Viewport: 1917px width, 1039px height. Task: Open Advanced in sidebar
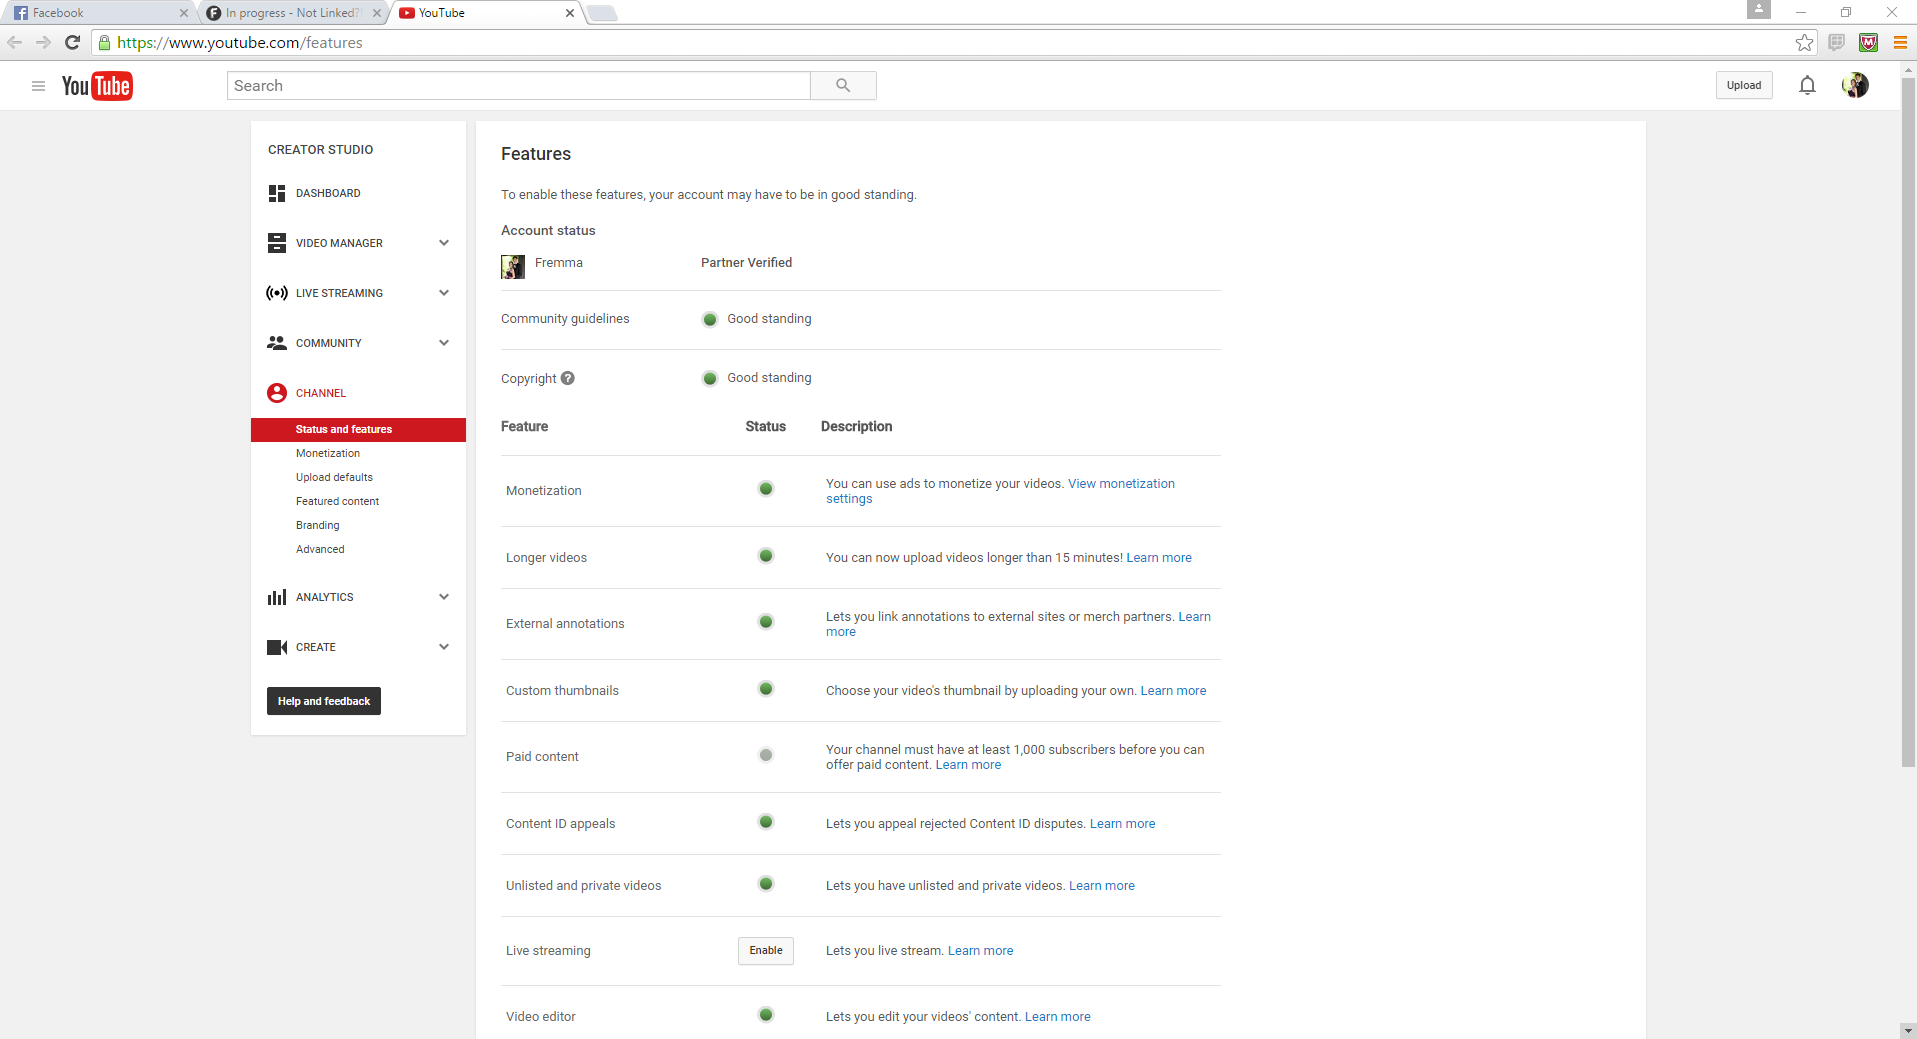point(320,549)
